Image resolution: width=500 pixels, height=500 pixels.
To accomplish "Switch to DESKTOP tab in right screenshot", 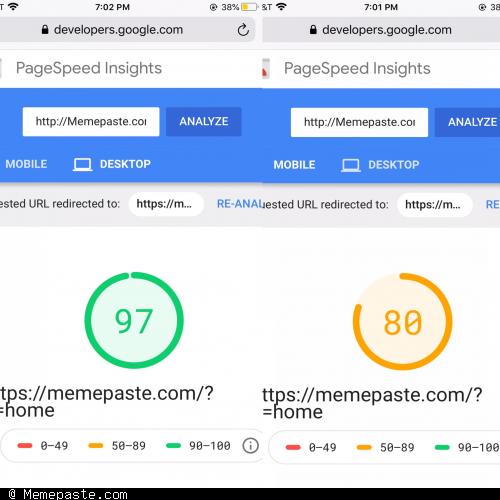I will pyautogui.click(x=394, y=165).
